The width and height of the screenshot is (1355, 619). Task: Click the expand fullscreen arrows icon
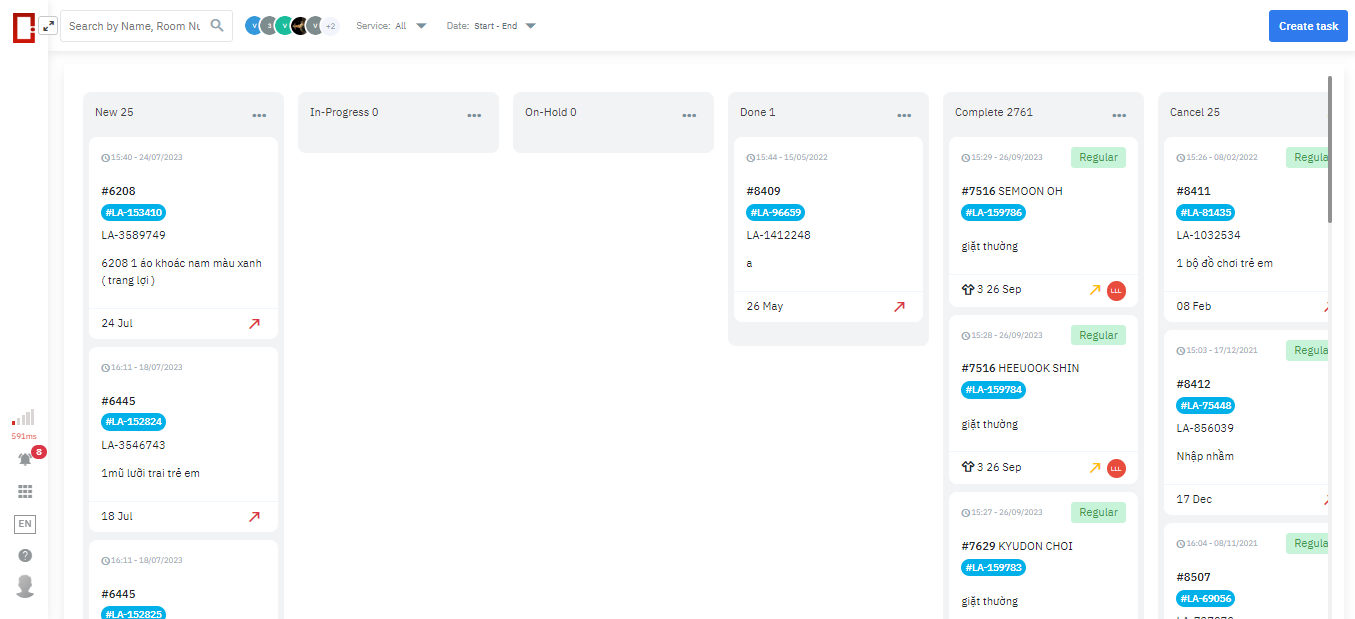coord(48,26)
